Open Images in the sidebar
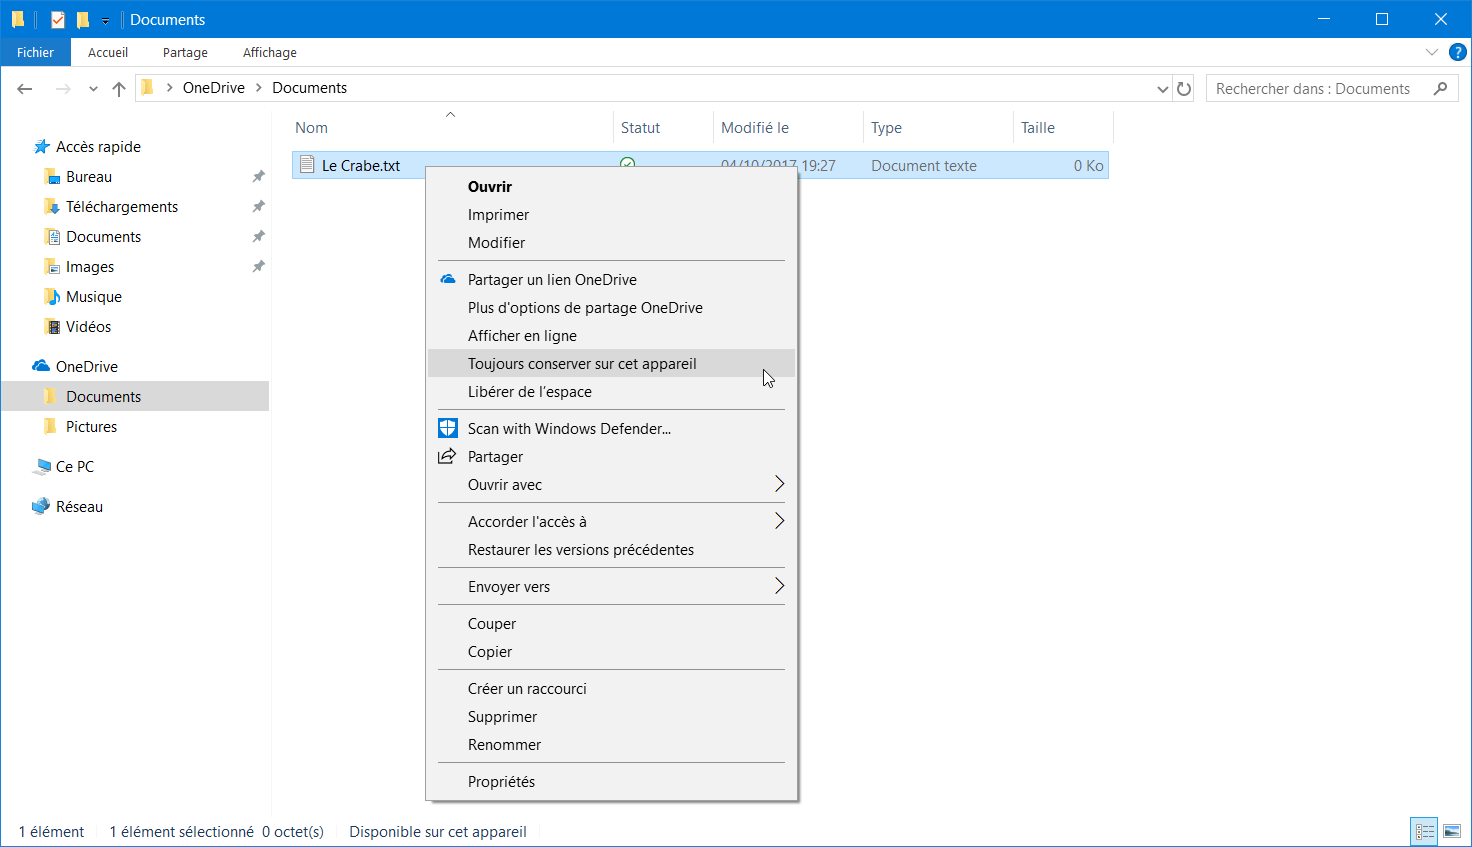The height and width of the screenshot is (847, 1472). (x=90, y=267)
